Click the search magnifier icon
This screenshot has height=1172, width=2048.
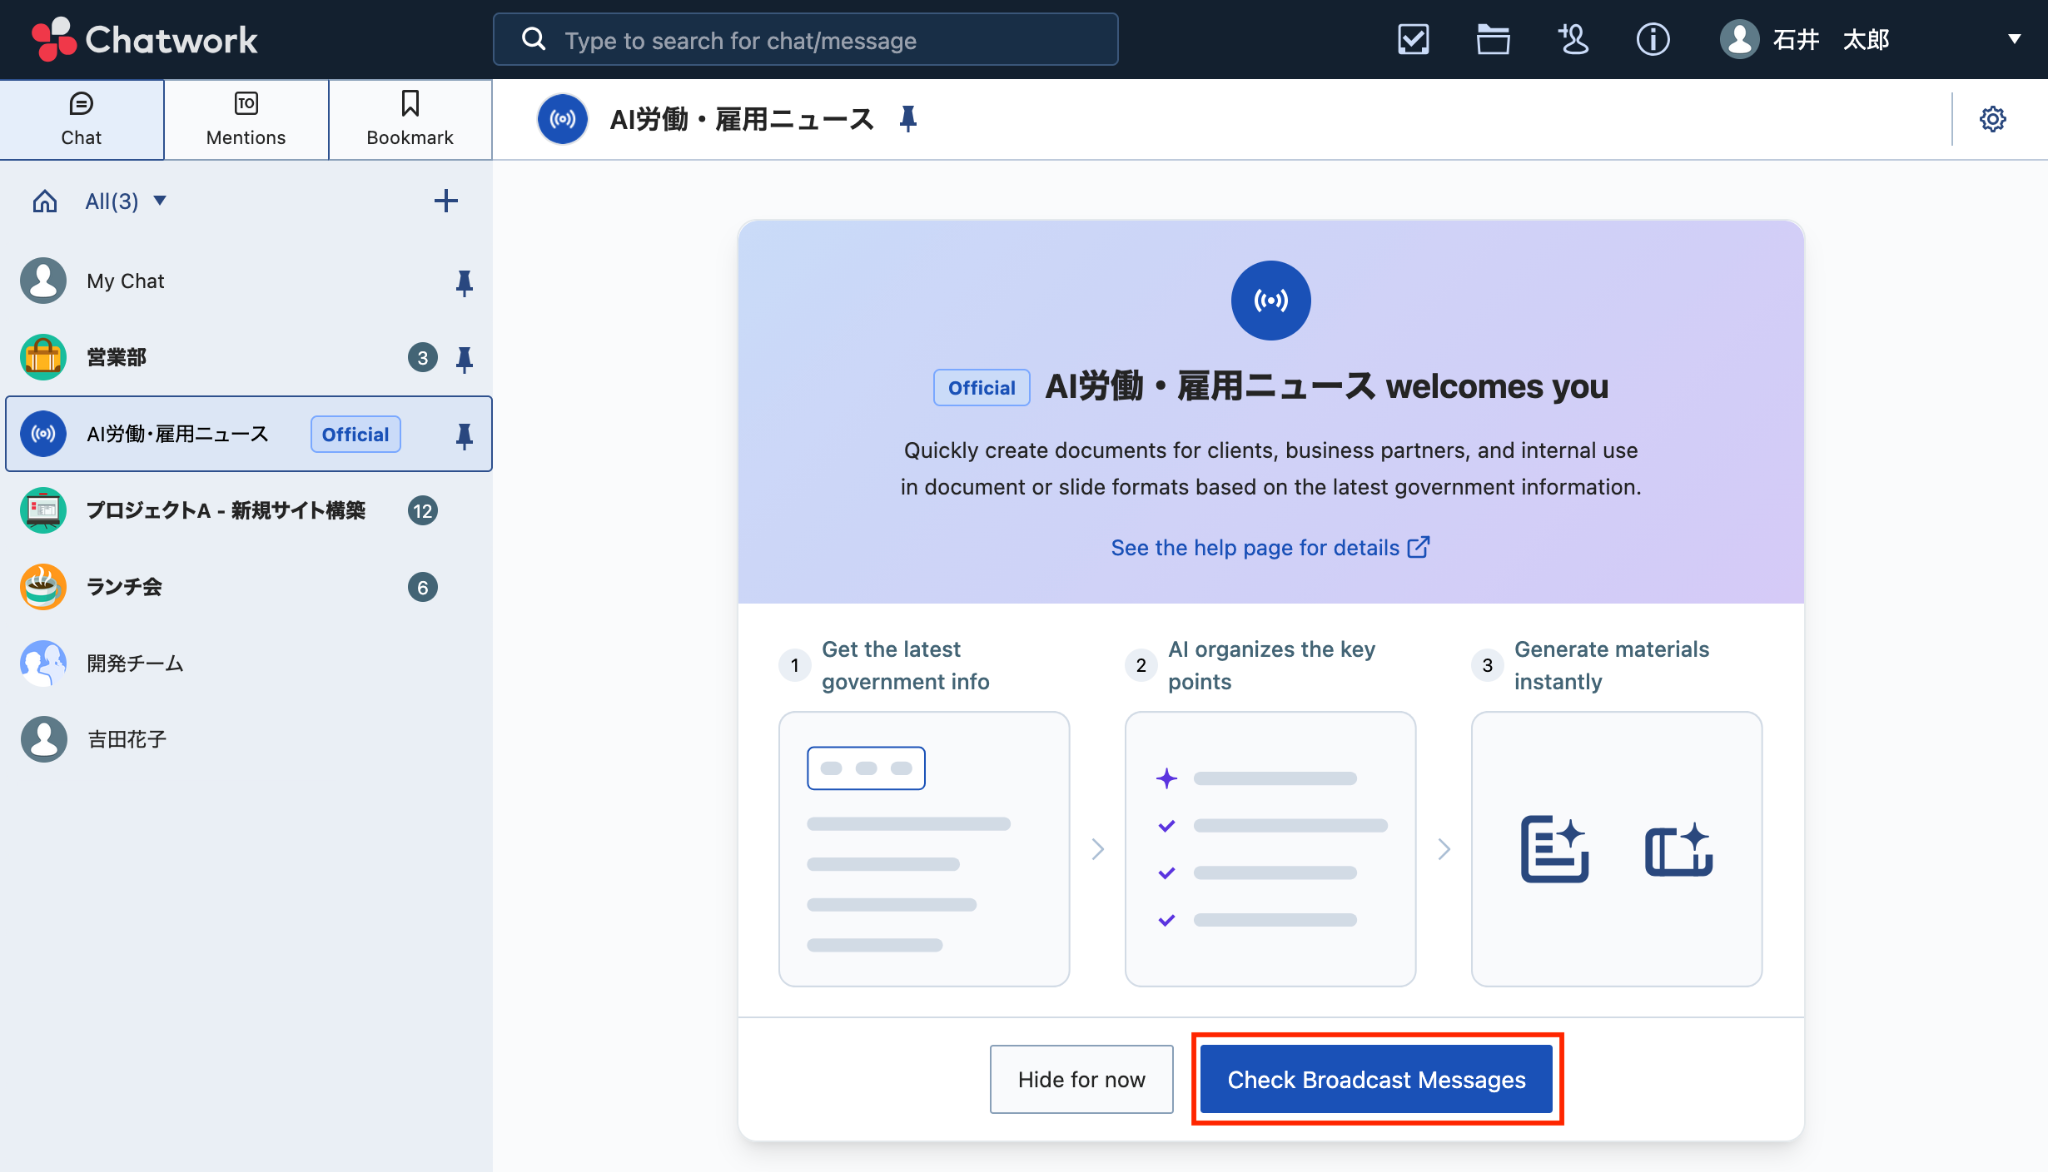coord(534,40)
